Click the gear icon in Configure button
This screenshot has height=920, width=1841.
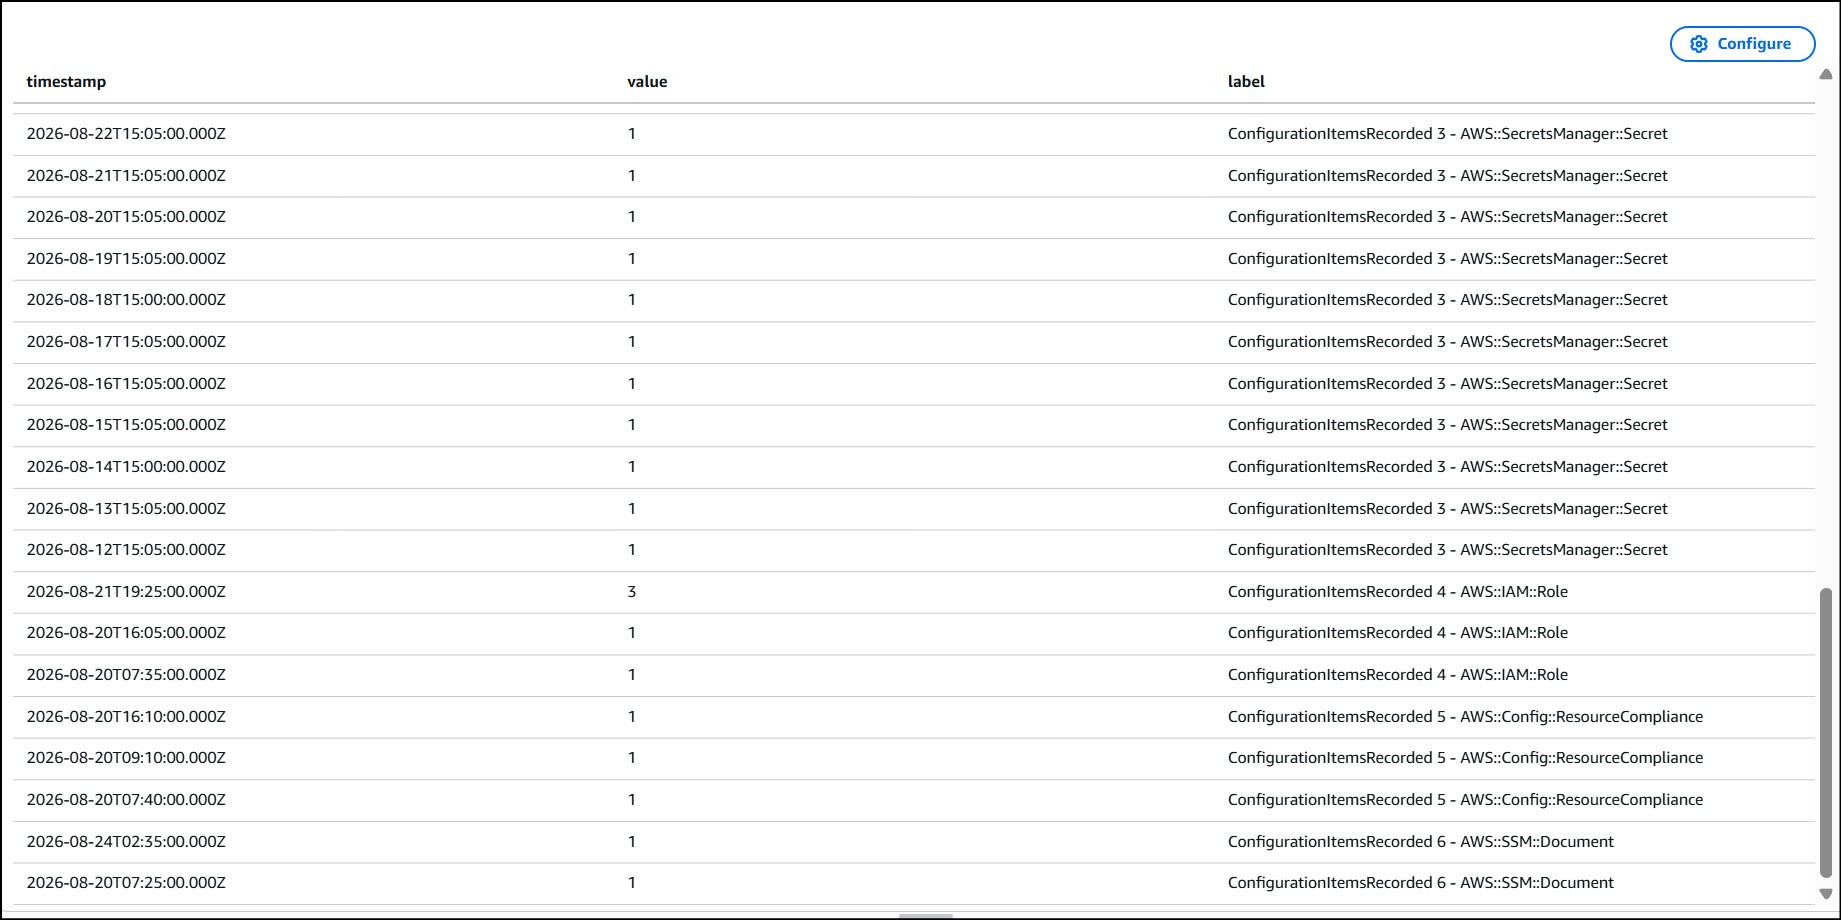[1698, 44]
